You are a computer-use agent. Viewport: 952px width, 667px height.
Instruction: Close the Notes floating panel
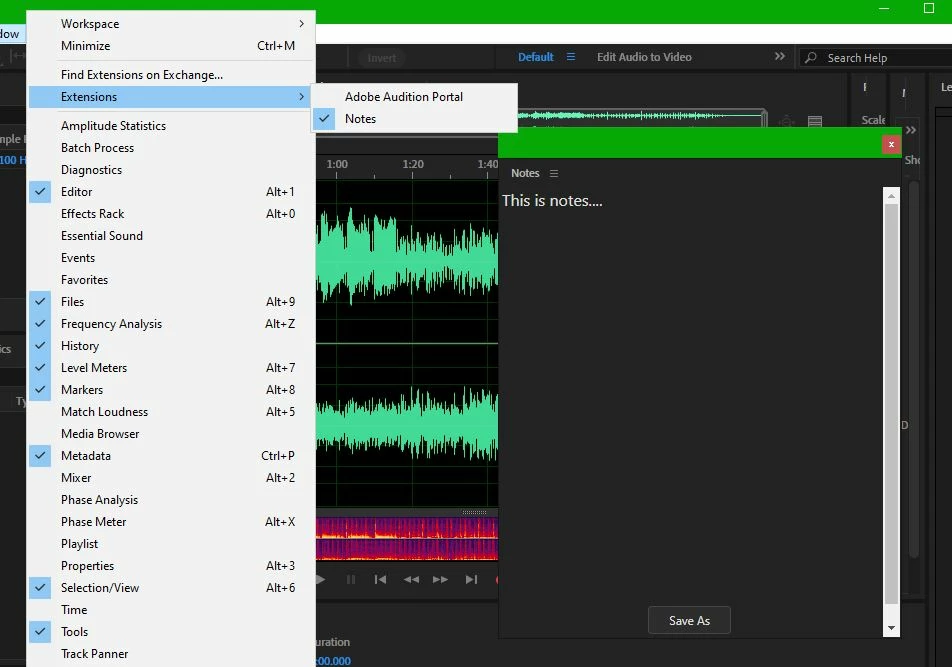tap(891, 144)
